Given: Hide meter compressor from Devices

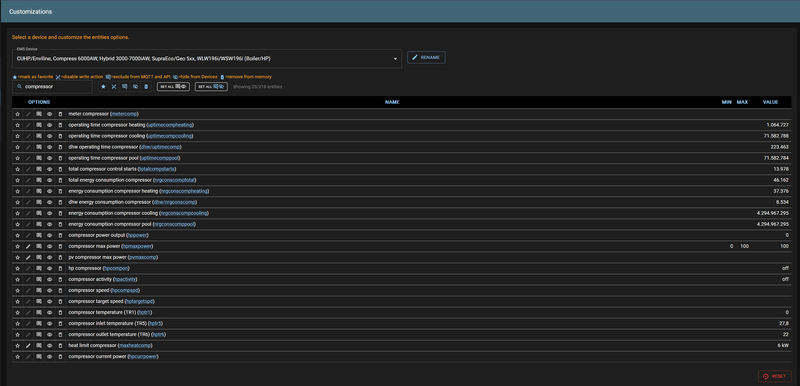Looking at the screenshot, I should point(49,114).
